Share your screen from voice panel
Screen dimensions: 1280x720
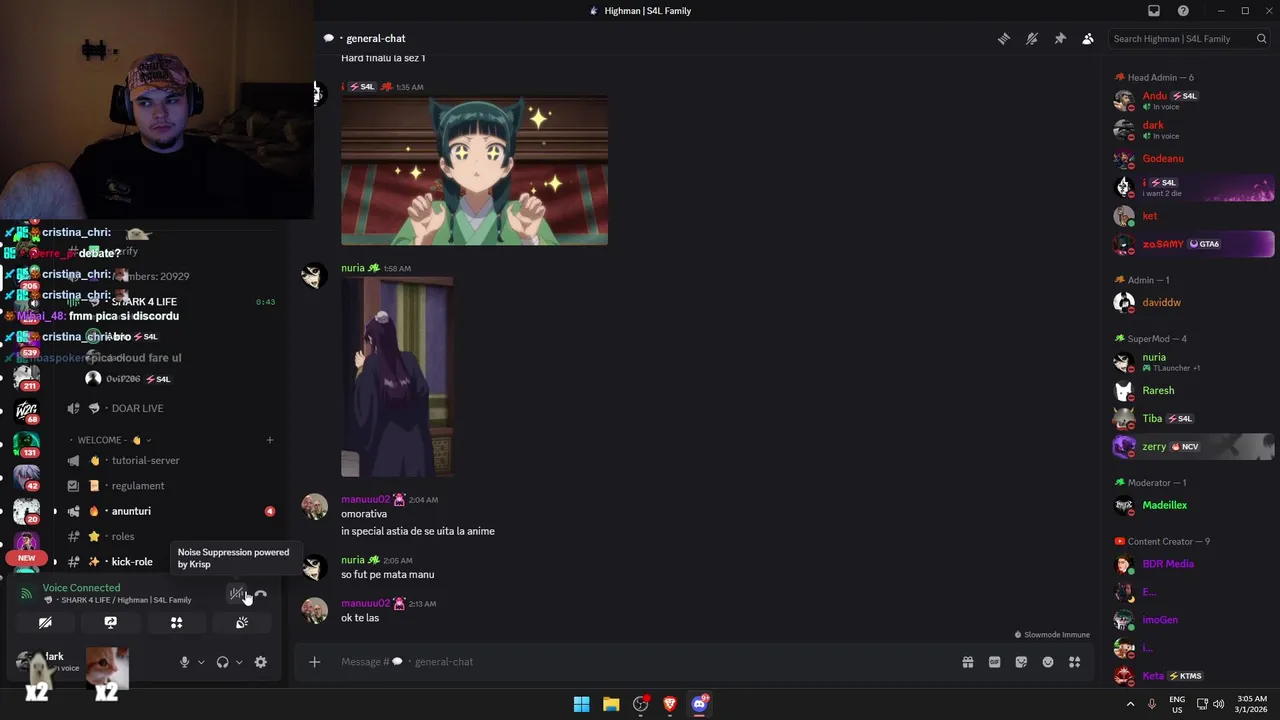(111, 622)
